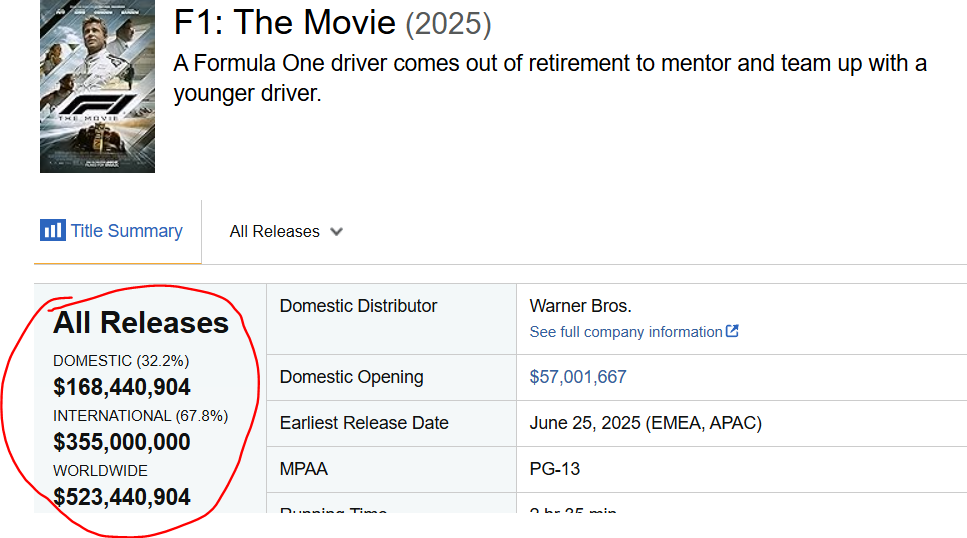Expand the All Releases dropdown

[275, 231]
